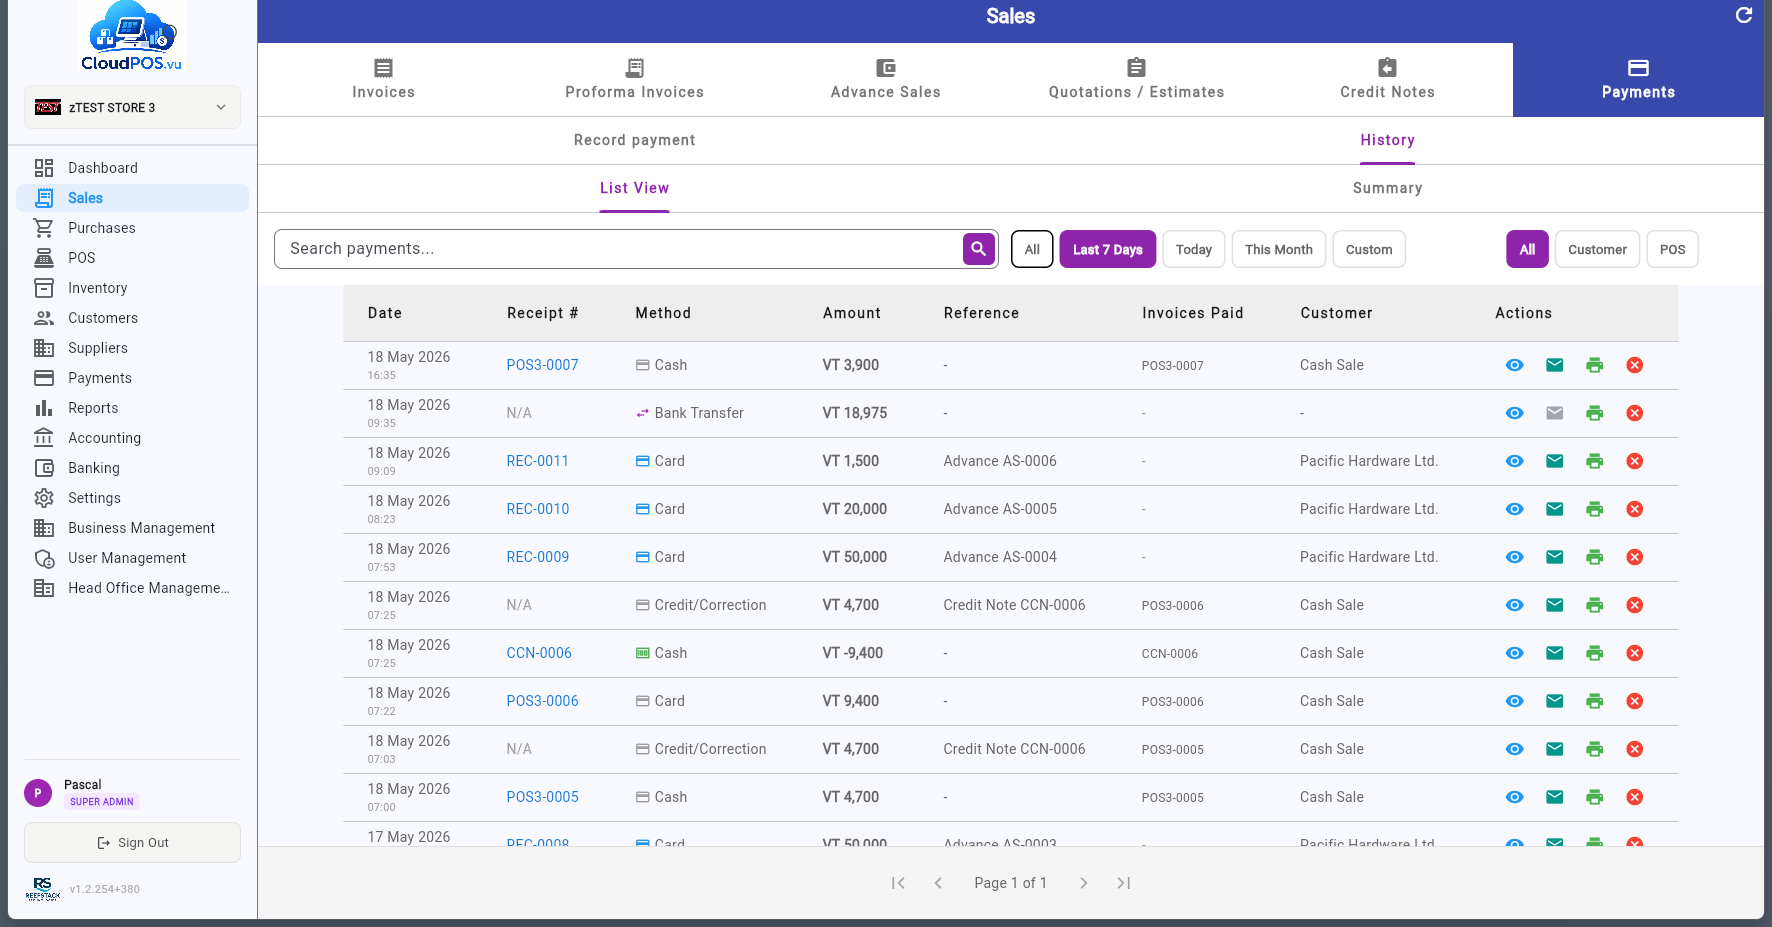The width and height of the screenshot is (1772, 927).
Task: Email receipt CCN-0006
Action: pyautogui.click(x=1555, y=653)
